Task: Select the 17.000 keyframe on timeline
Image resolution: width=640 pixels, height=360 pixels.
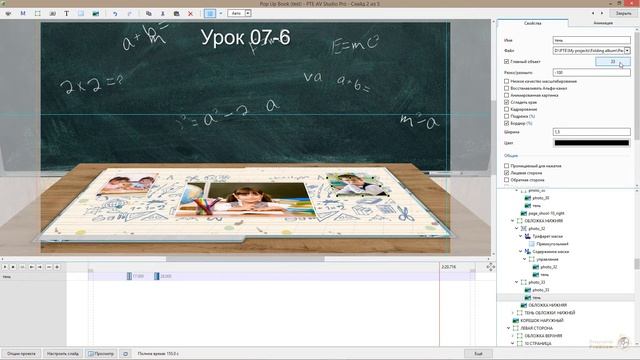Action: tap(129, 276)
